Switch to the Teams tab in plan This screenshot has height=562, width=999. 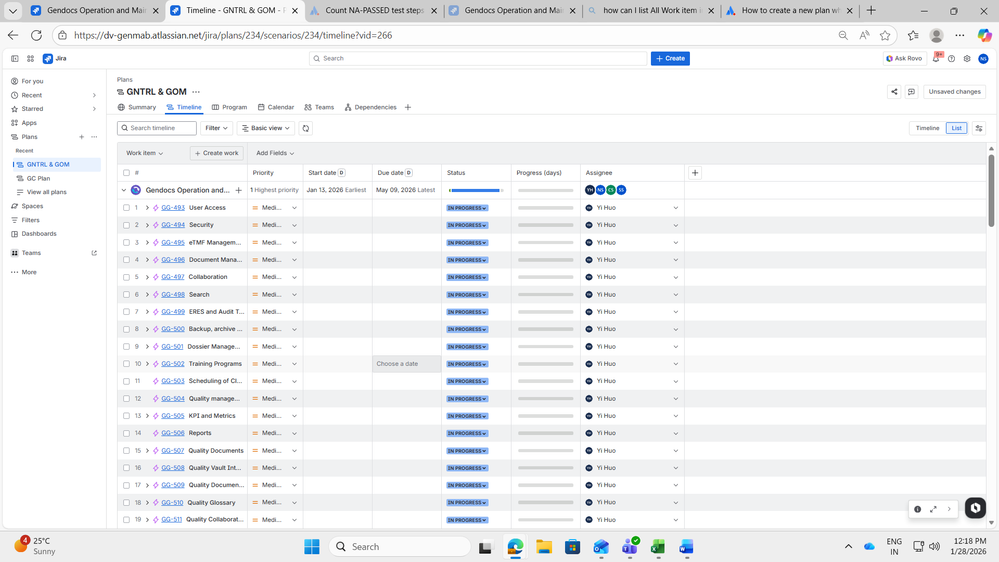click(x=319, y=107)
